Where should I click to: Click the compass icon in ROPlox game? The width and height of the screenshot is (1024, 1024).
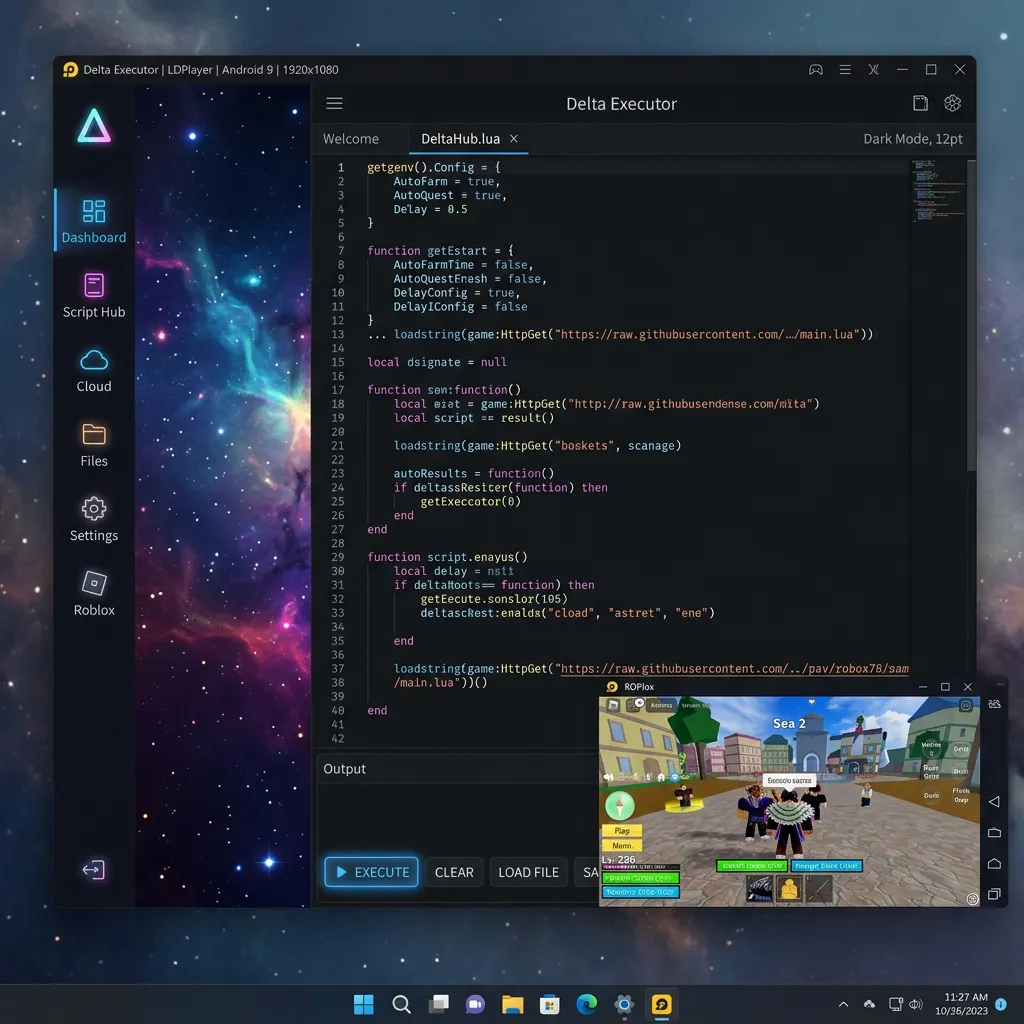[x=620, y=805]
